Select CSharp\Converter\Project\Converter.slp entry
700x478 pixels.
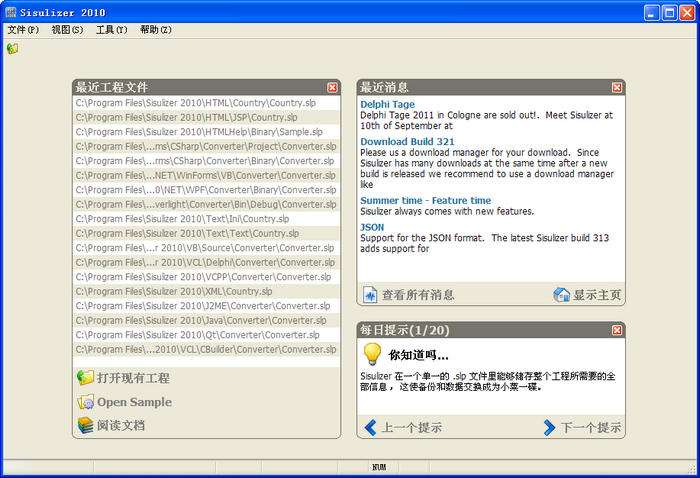(206, 146)
